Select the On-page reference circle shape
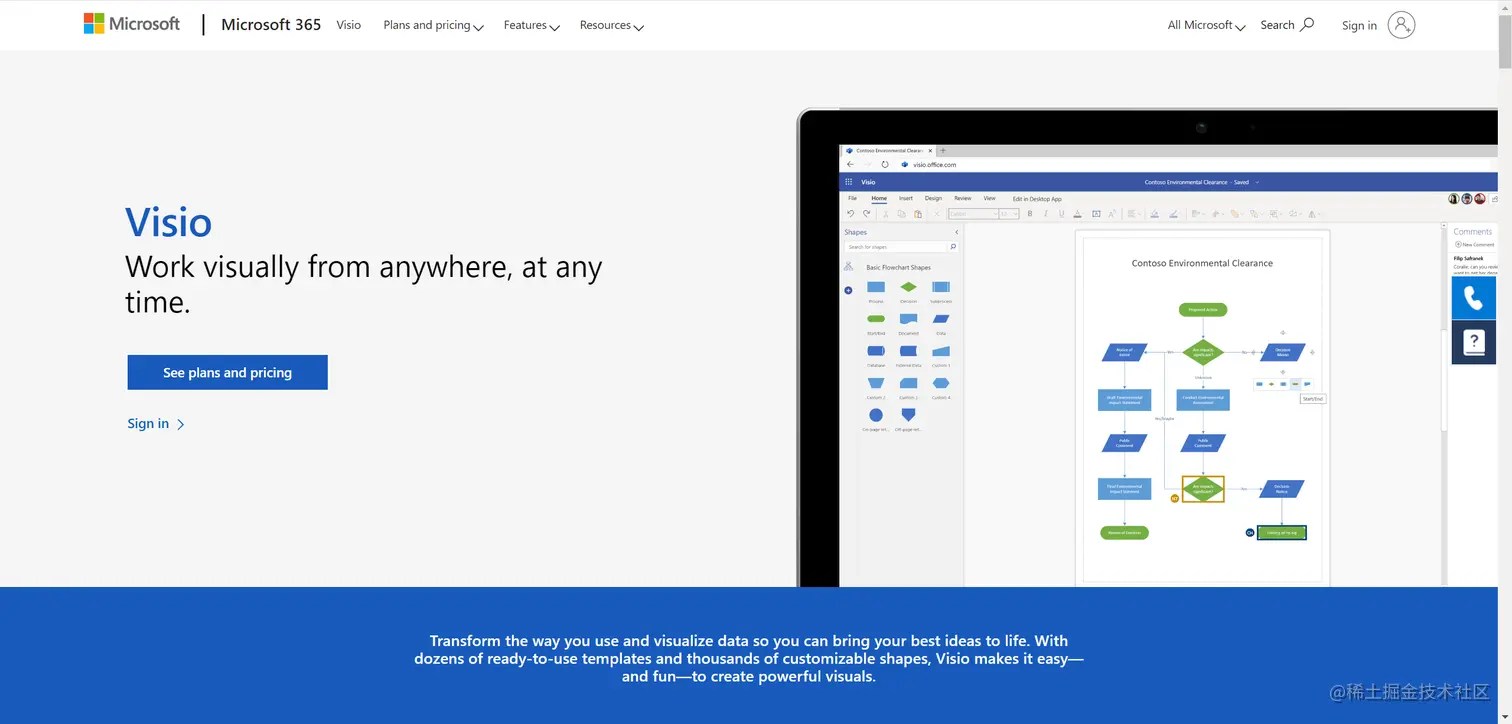This screenshot has height=724, width=1512. click(x=876, y=415)
